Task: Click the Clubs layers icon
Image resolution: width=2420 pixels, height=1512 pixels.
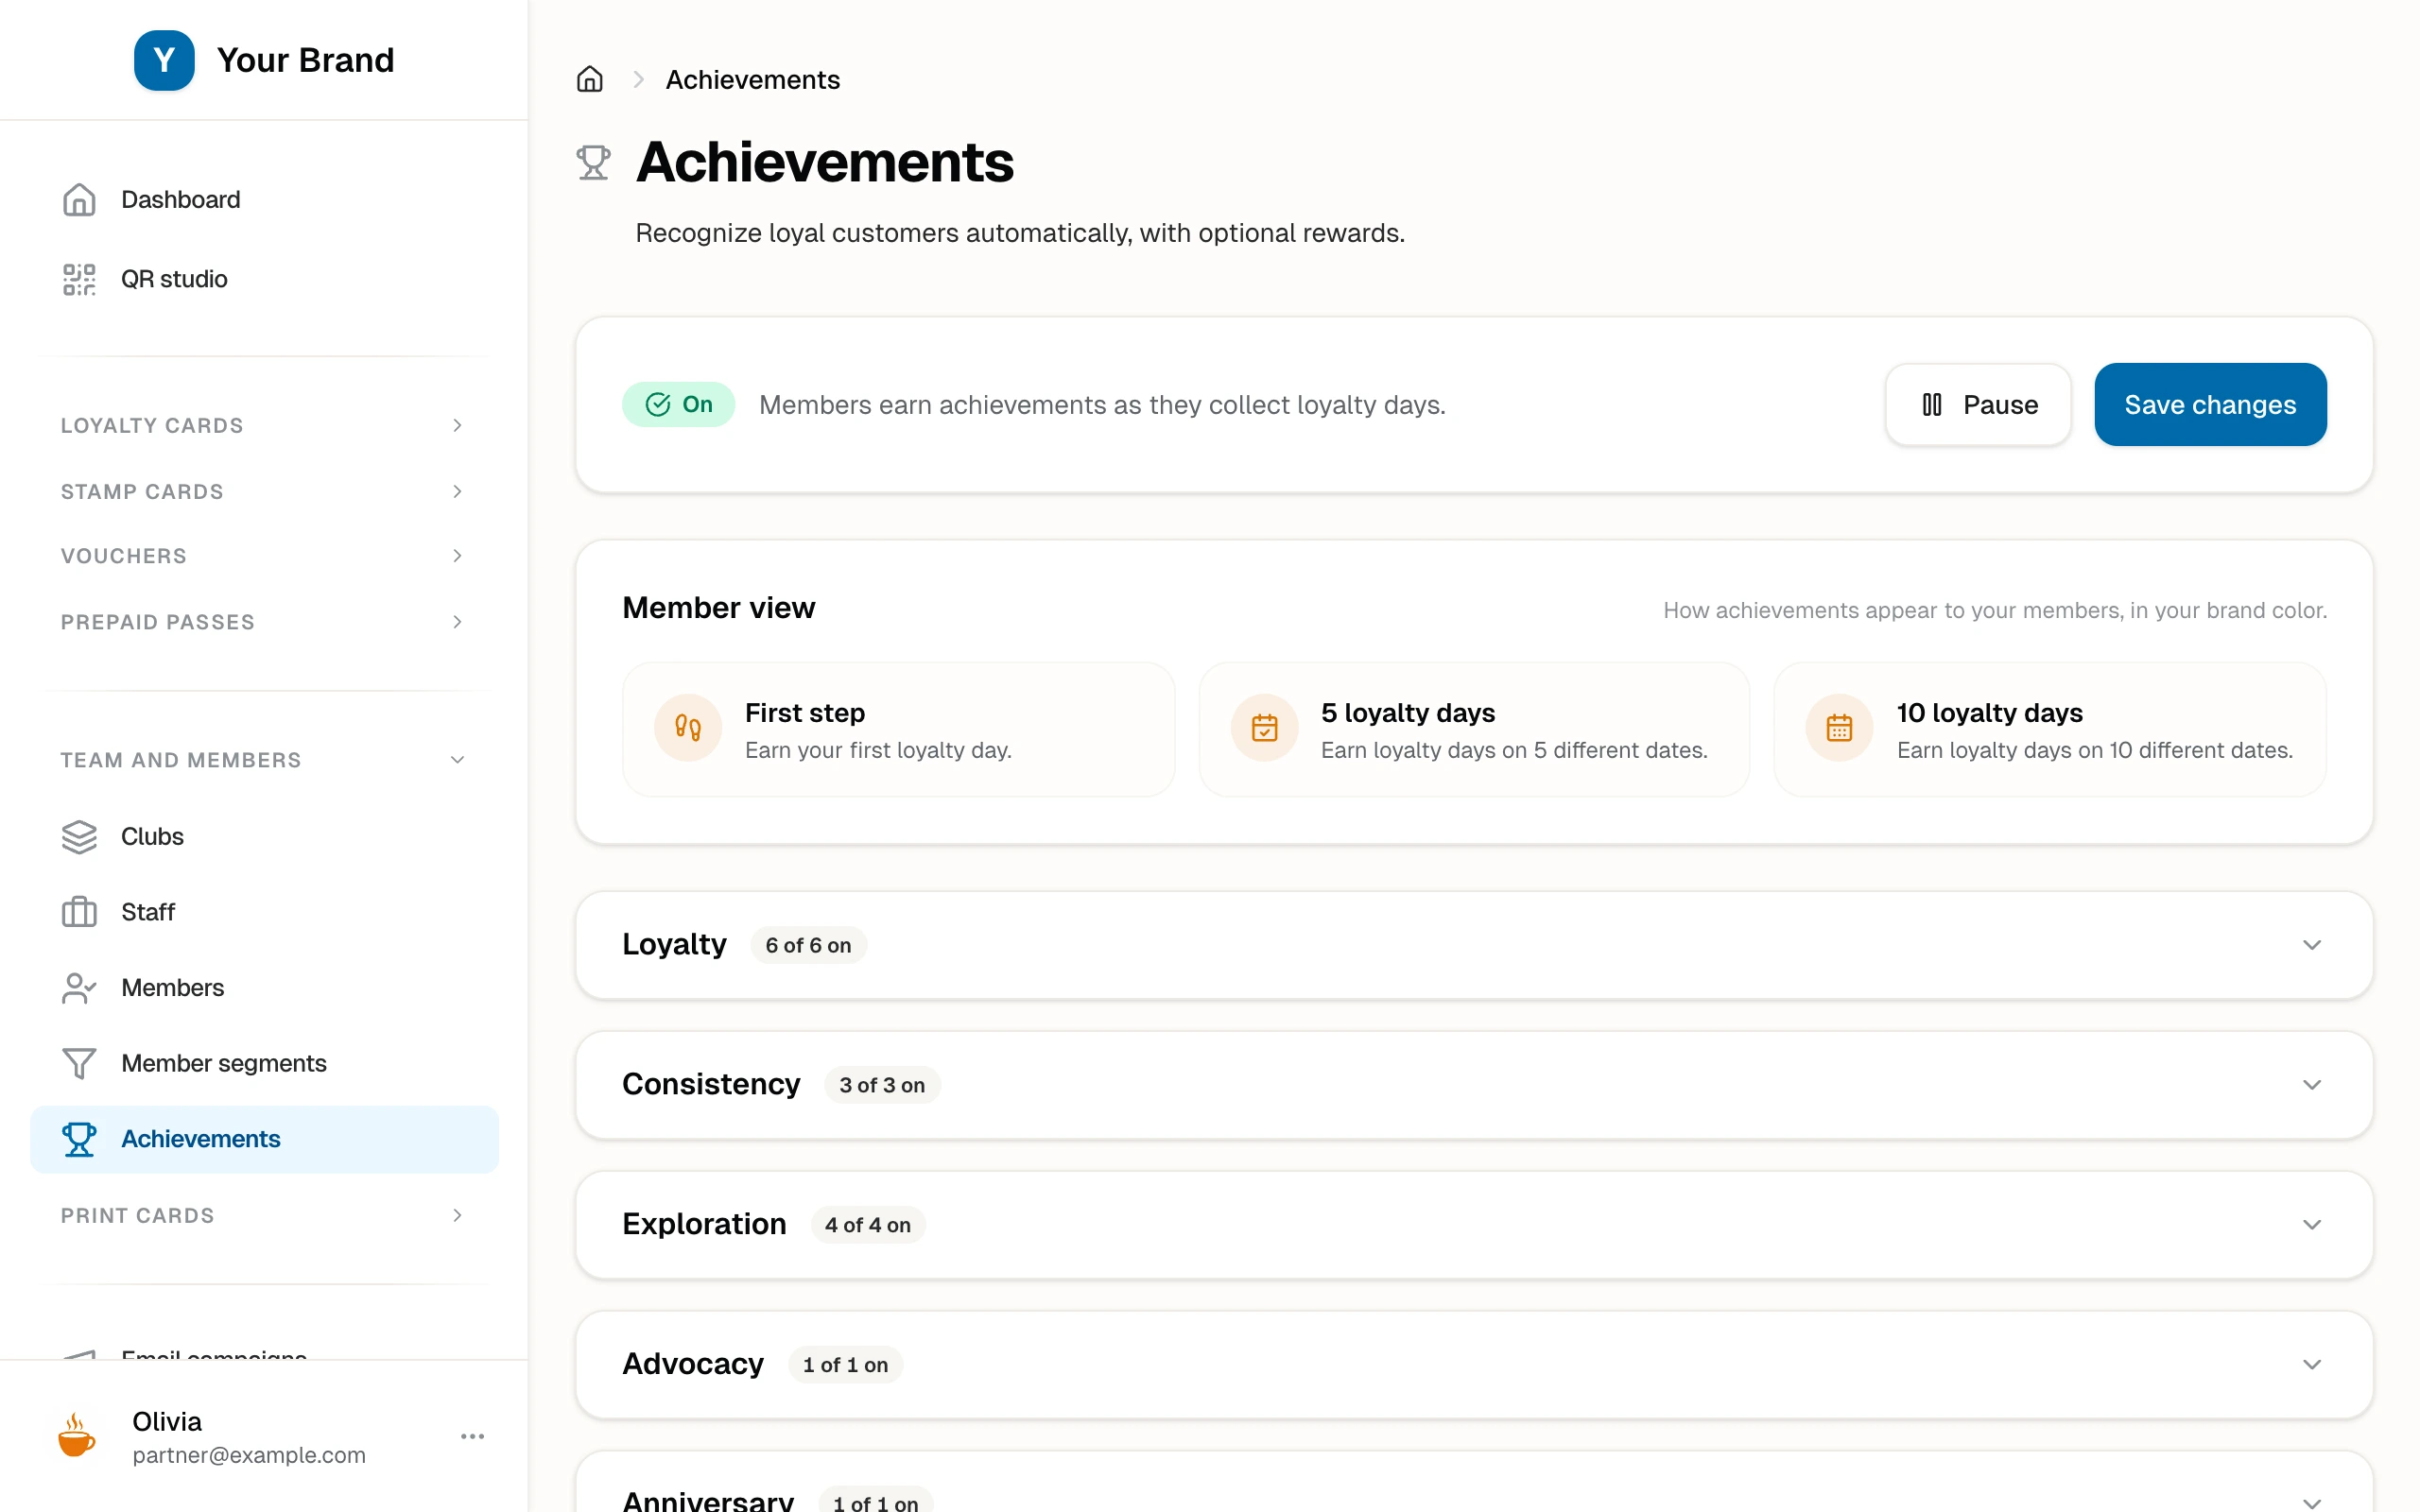Action: (79, 836)
